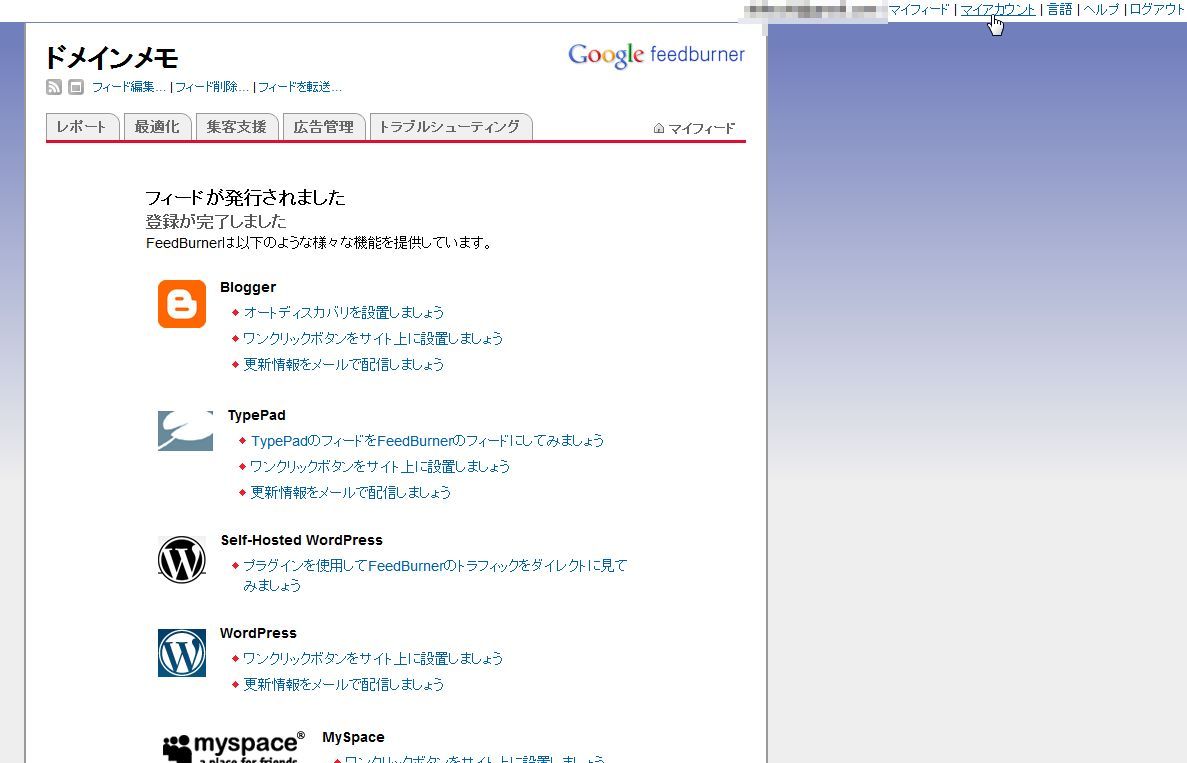Image resolution: width=1187 pixels, height=763 pixels.
Task: Select the 集客支援 tab
Action: [236, 126]
